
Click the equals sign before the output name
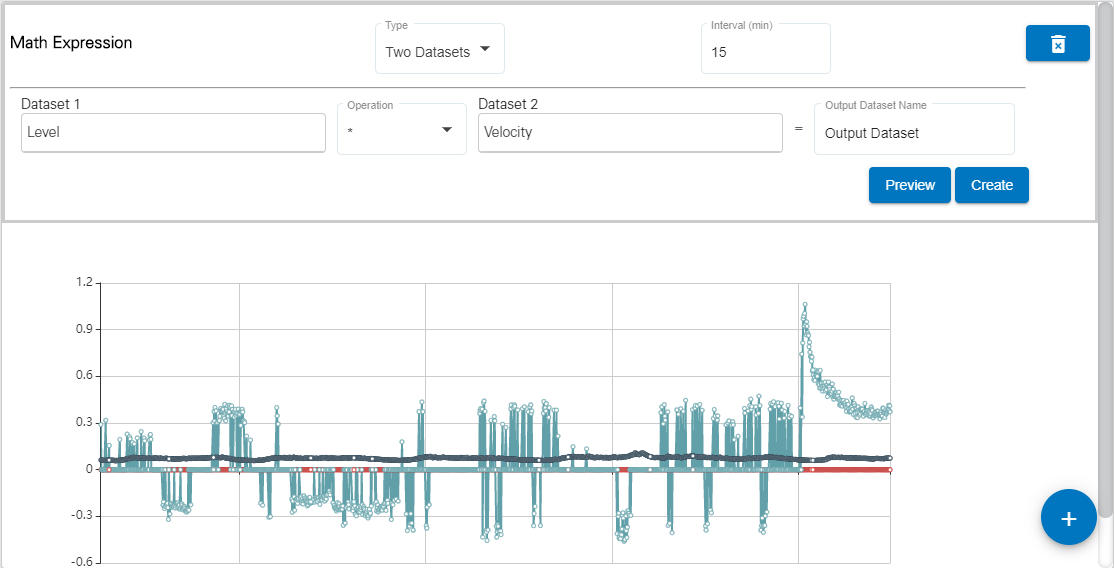tap(798, 131)
